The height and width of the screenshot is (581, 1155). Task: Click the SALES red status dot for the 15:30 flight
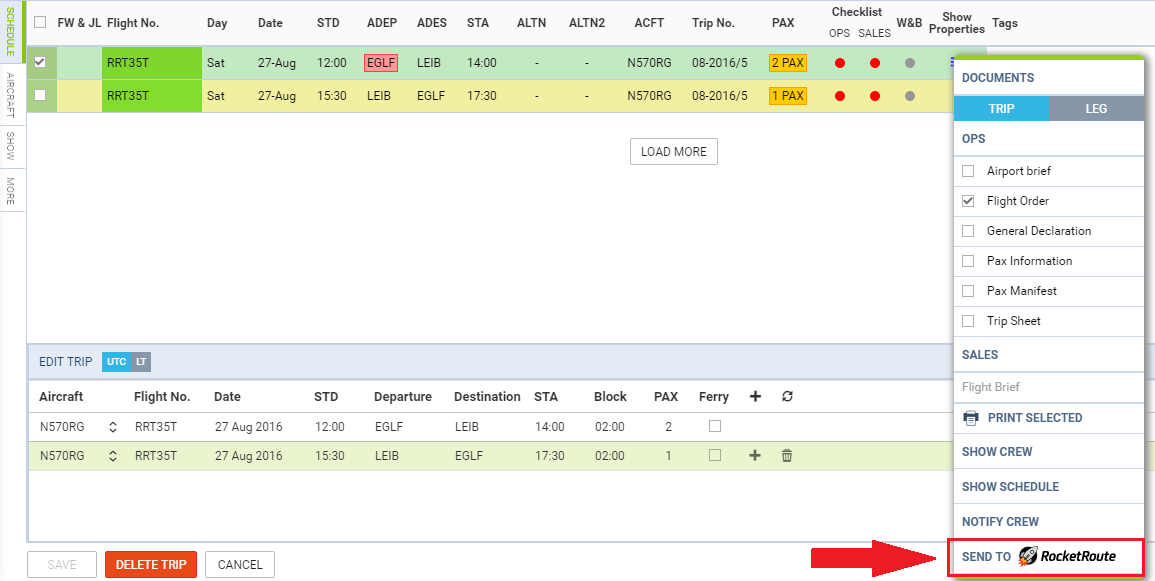(x=875, y=96)
